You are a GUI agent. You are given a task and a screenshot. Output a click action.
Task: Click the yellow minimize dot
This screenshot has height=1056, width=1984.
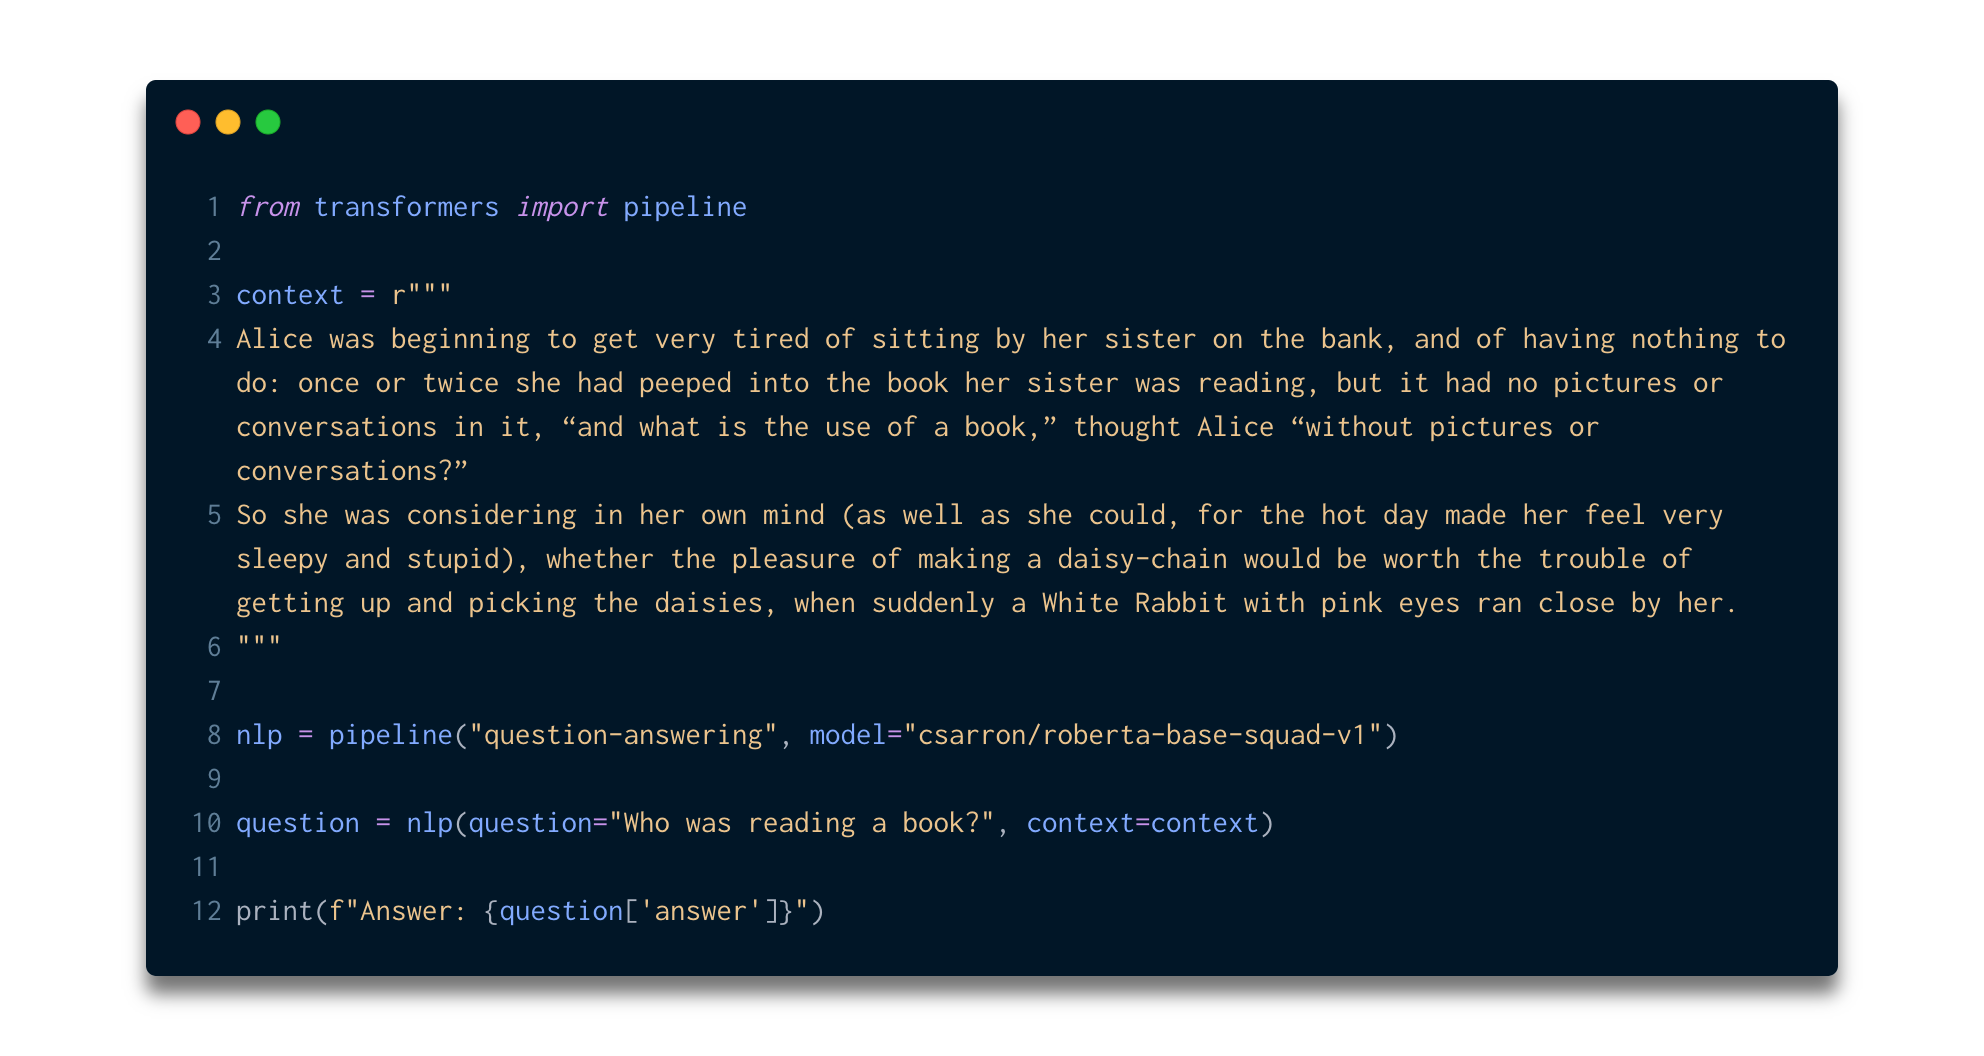[228, 122]
